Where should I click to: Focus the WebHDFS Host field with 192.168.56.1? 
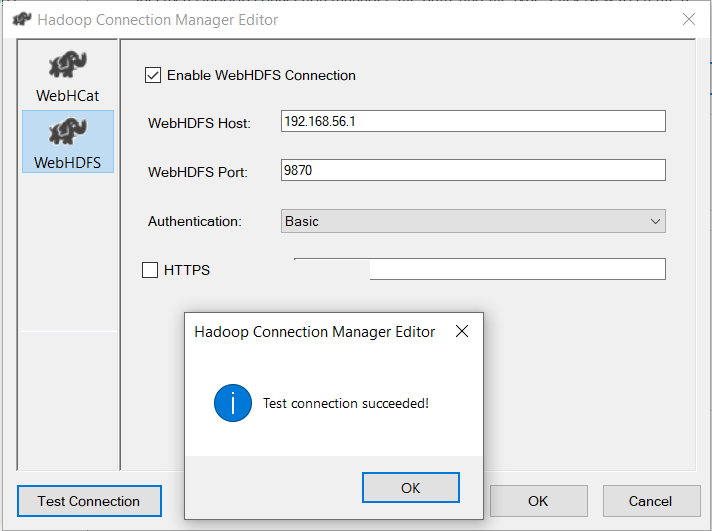point(472,121)
